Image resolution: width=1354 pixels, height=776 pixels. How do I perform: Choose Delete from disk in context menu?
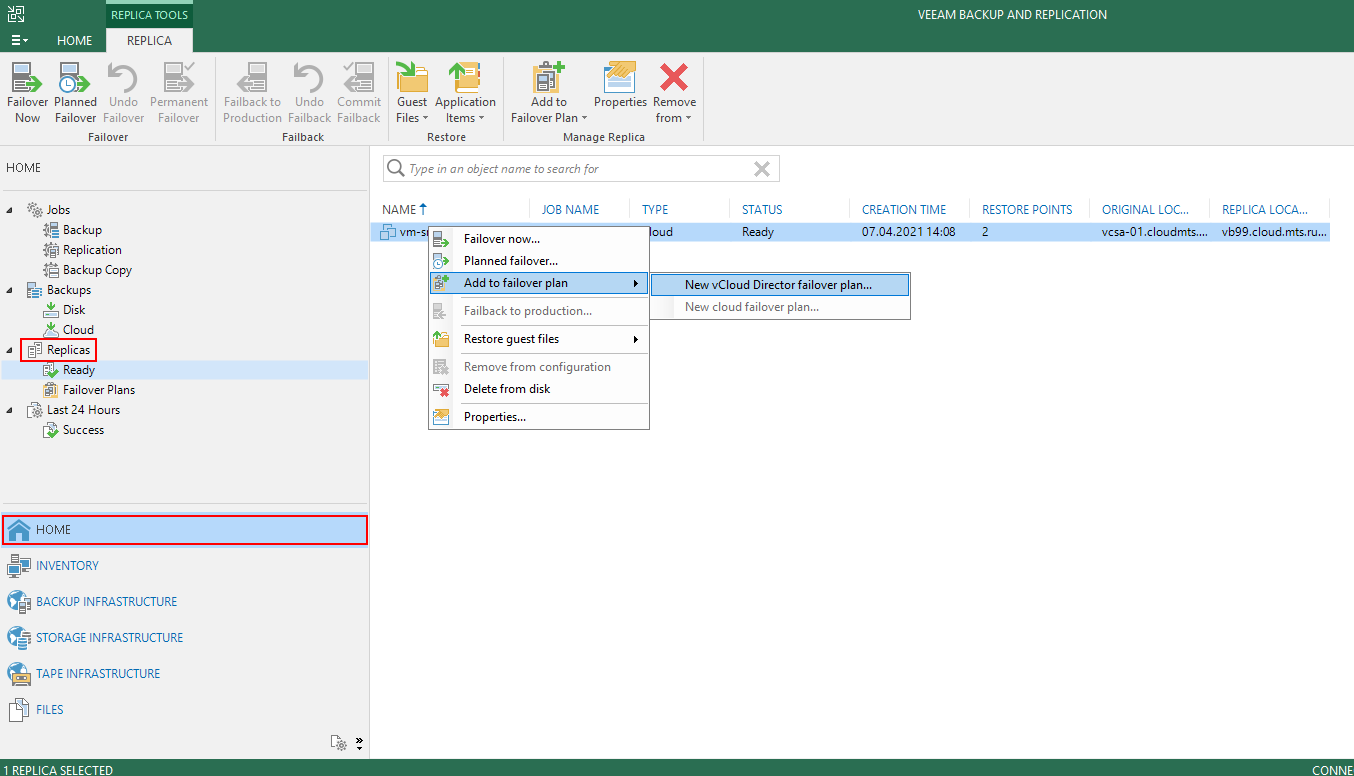click(506, 389)
